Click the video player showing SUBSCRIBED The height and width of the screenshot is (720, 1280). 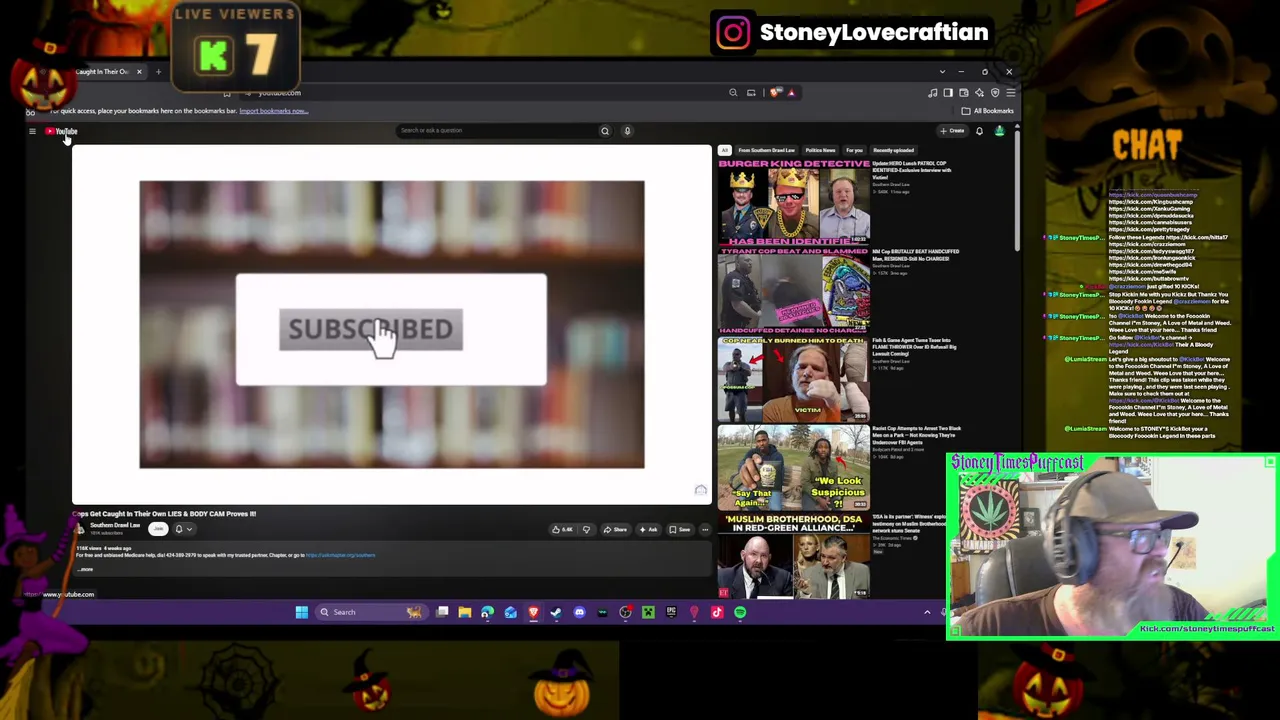coord(392,324)
